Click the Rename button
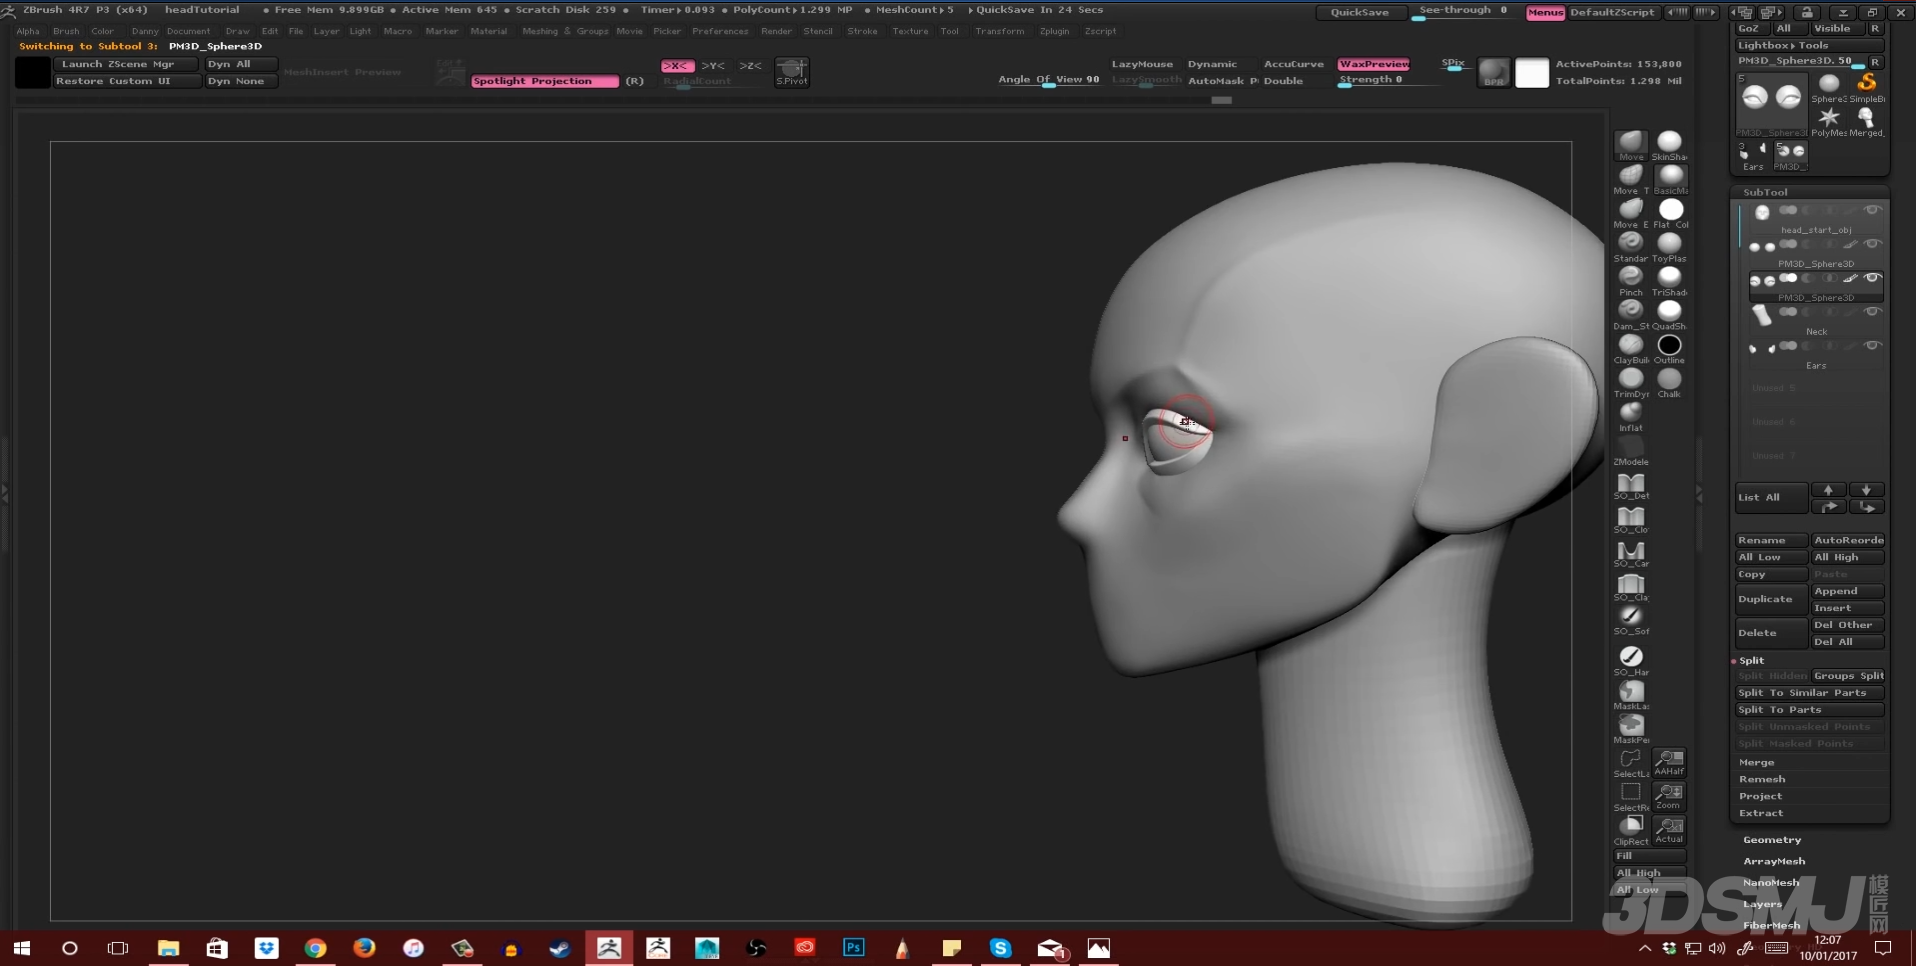 (1770, 540)
